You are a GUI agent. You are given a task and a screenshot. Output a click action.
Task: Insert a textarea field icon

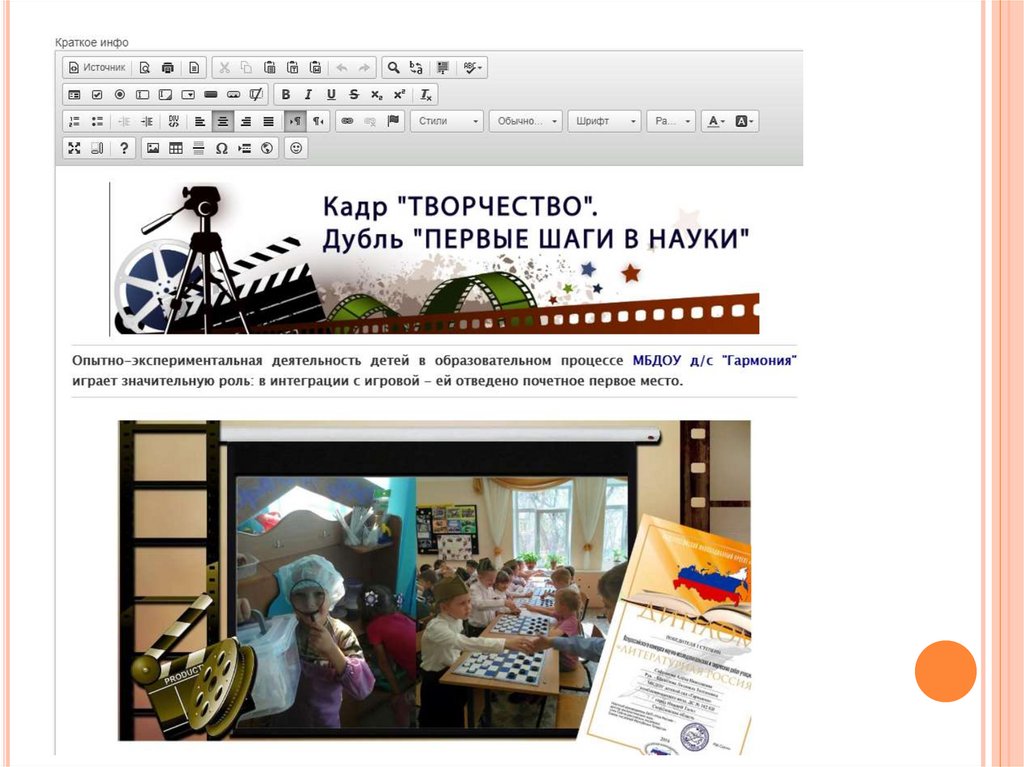(165, 95)
